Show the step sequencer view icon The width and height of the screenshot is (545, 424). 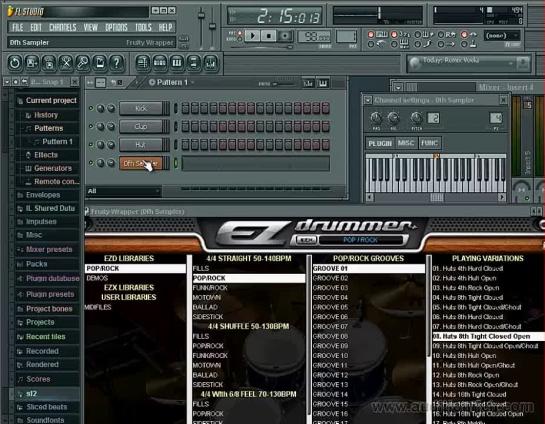pyautogui.click(x=160, y=63)
